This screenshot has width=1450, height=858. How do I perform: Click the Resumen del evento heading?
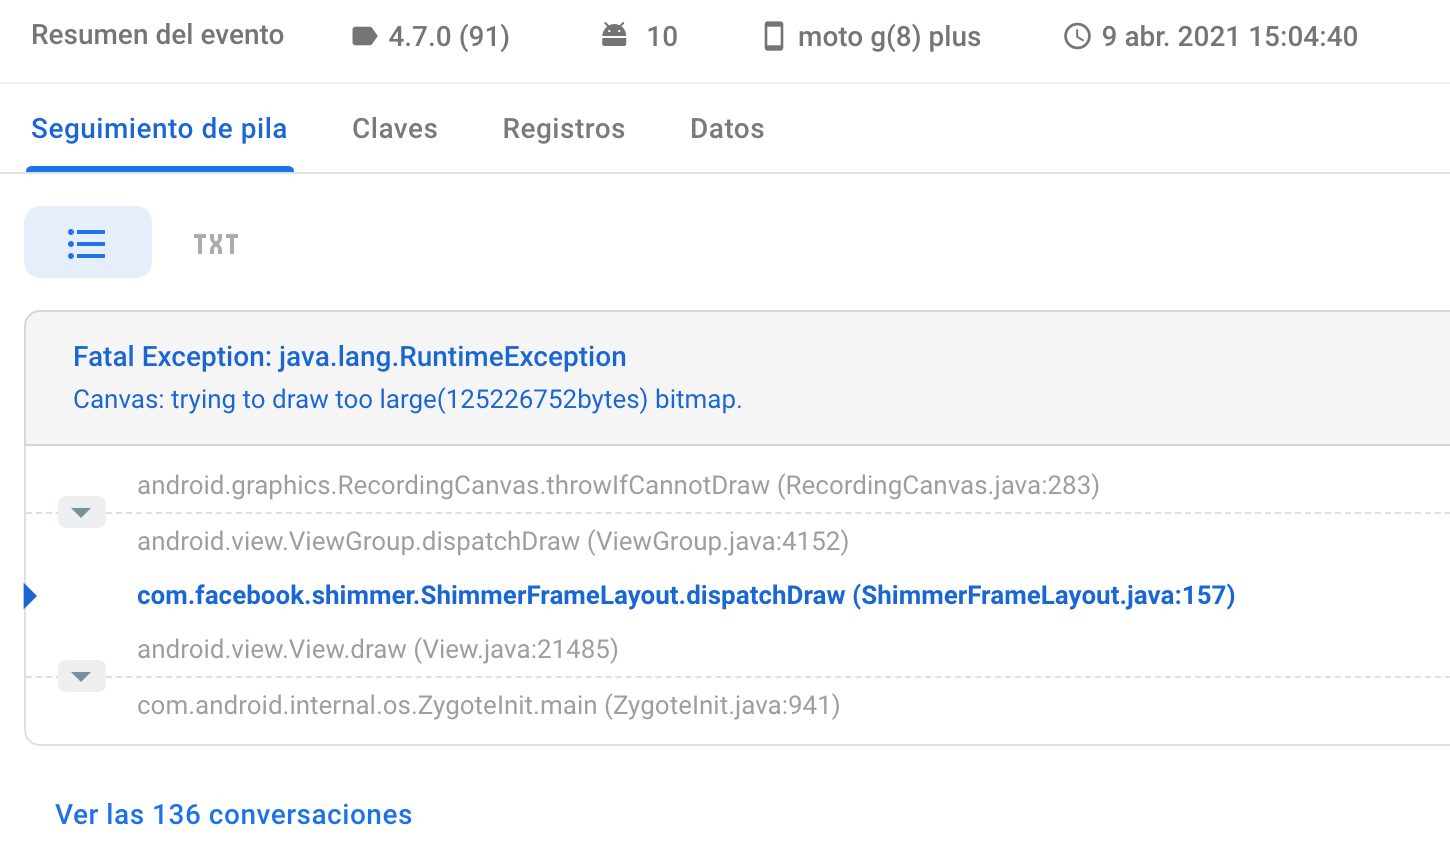click(x=158, y=35)
